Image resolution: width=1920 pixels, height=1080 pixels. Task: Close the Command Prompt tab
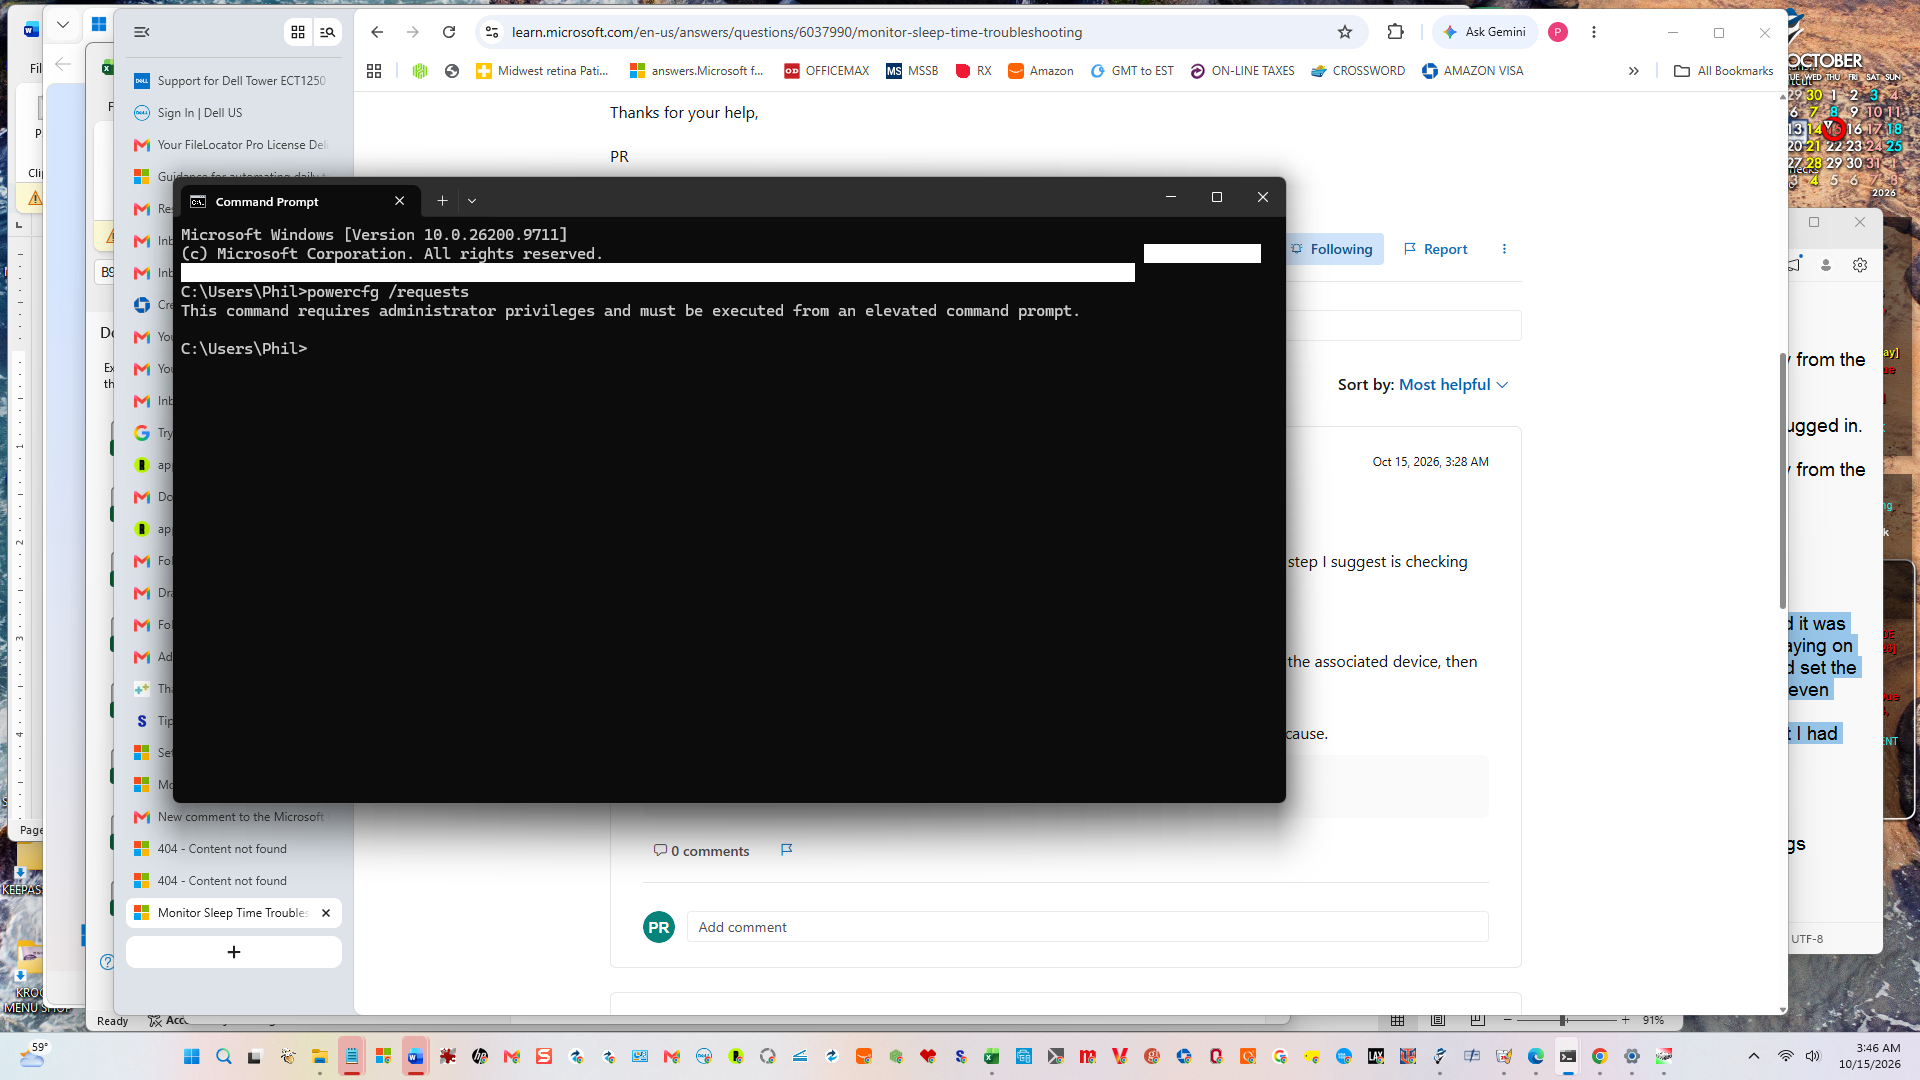400,201
